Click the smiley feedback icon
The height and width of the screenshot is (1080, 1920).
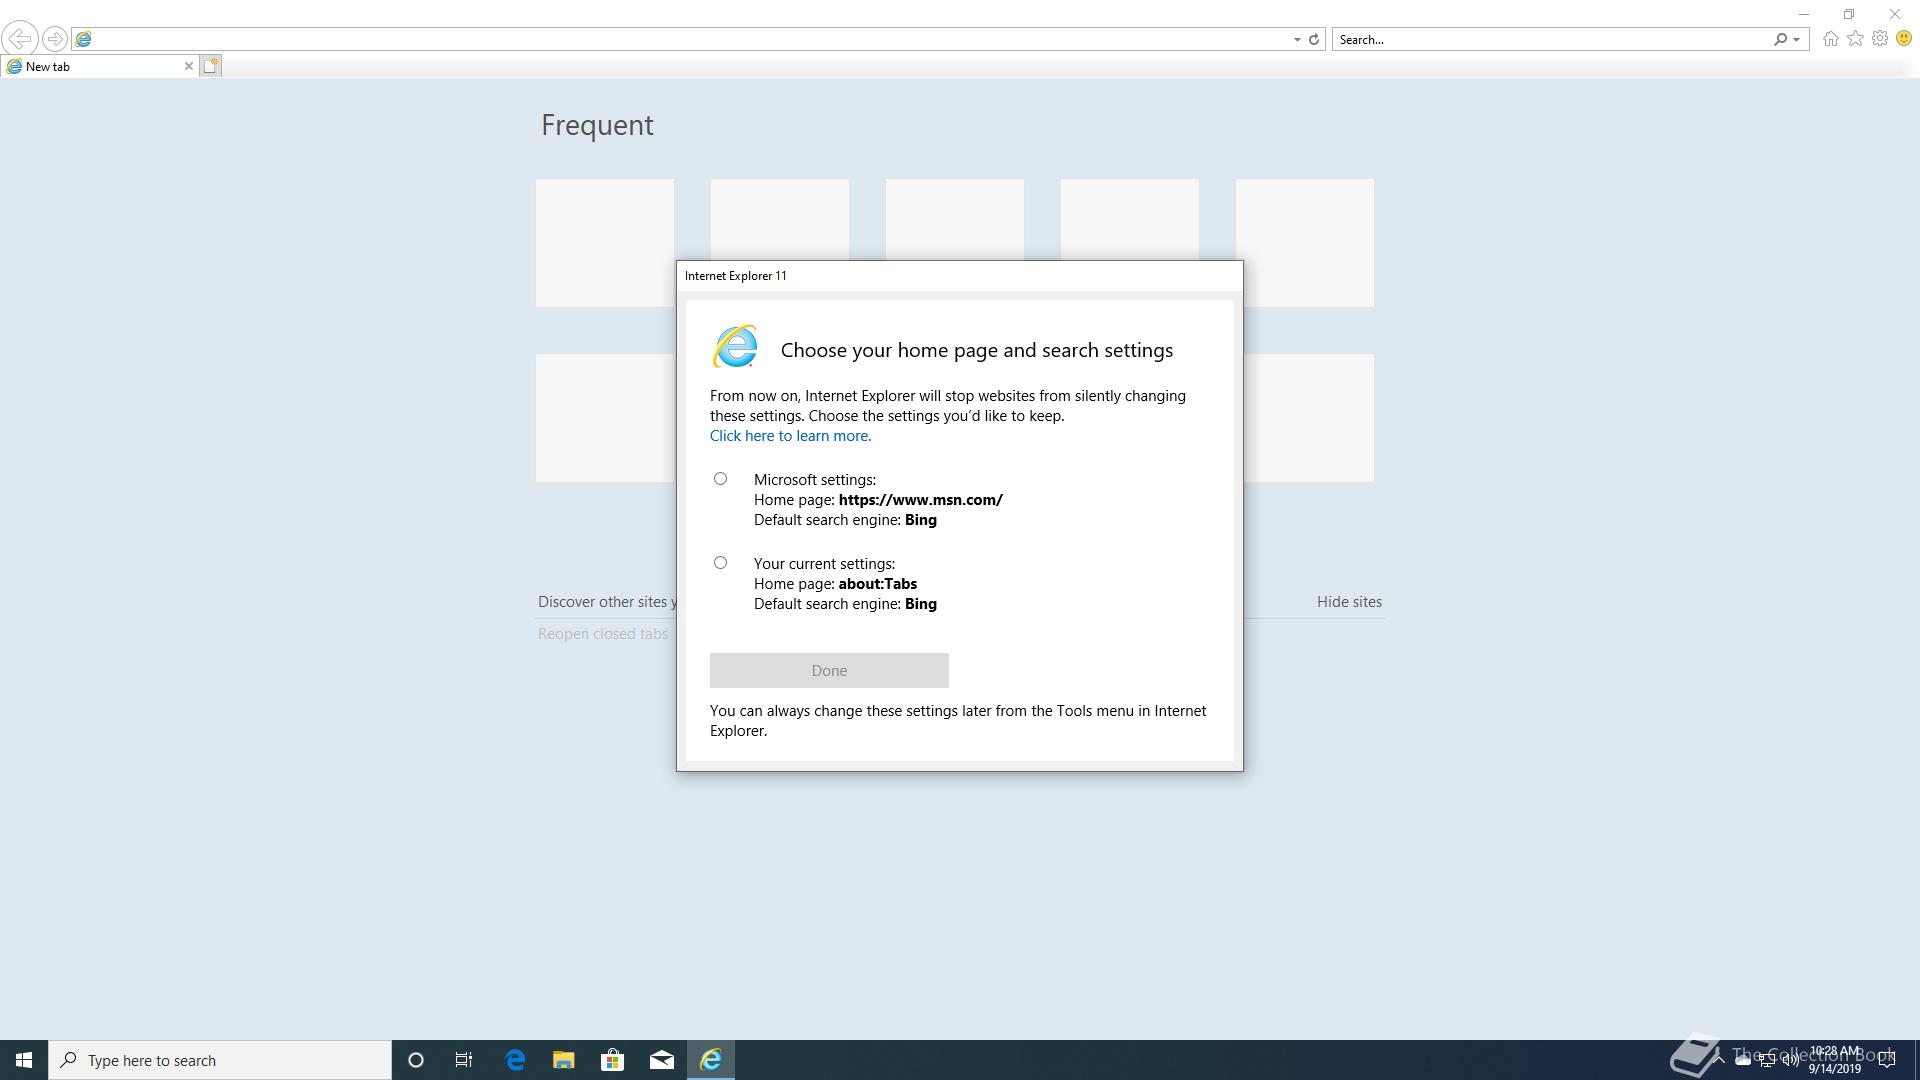point(1904,39)
